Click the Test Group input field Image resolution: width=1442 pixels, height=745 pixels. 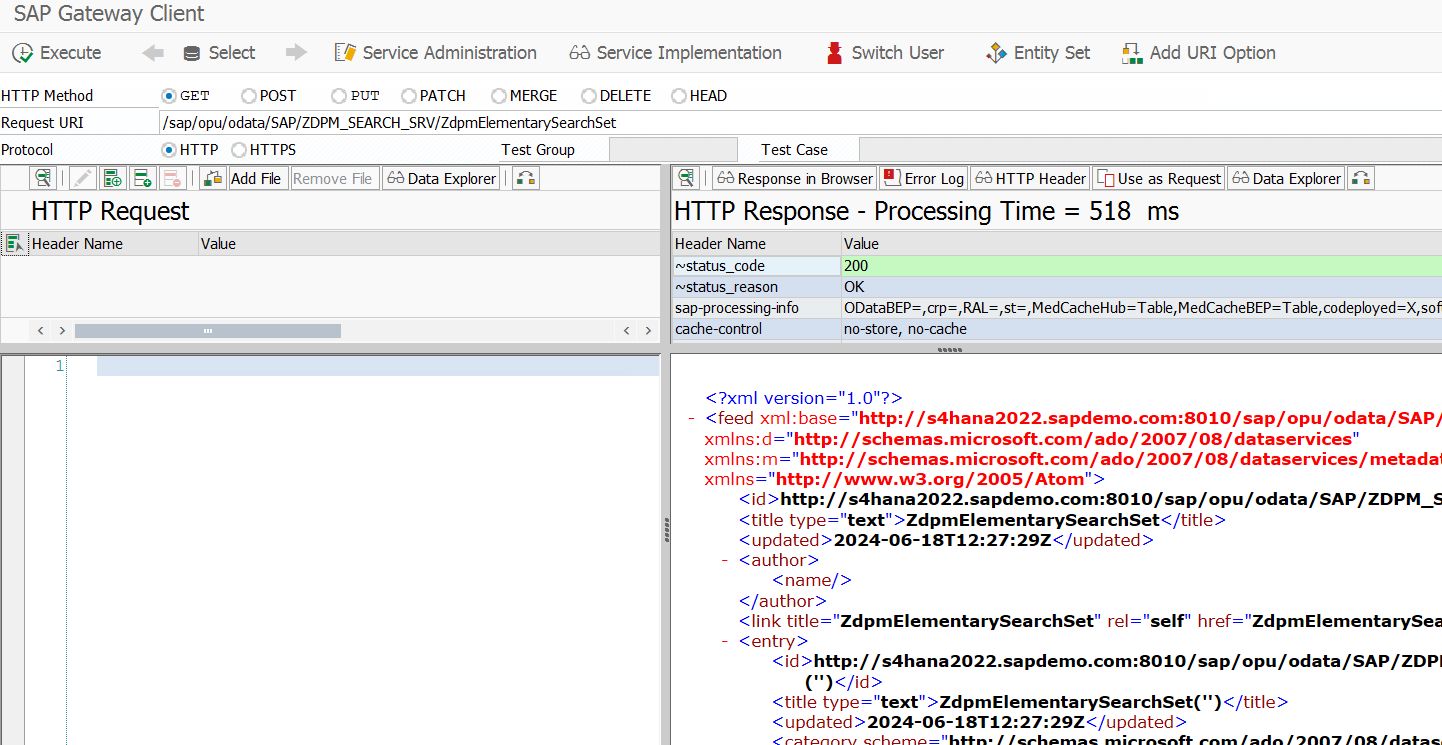(672, 150)
